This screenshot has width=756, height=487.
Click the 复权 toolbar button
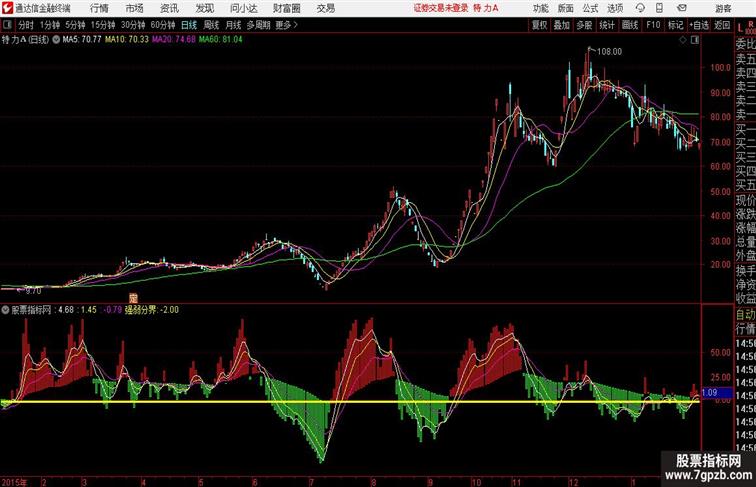(539, 25)
